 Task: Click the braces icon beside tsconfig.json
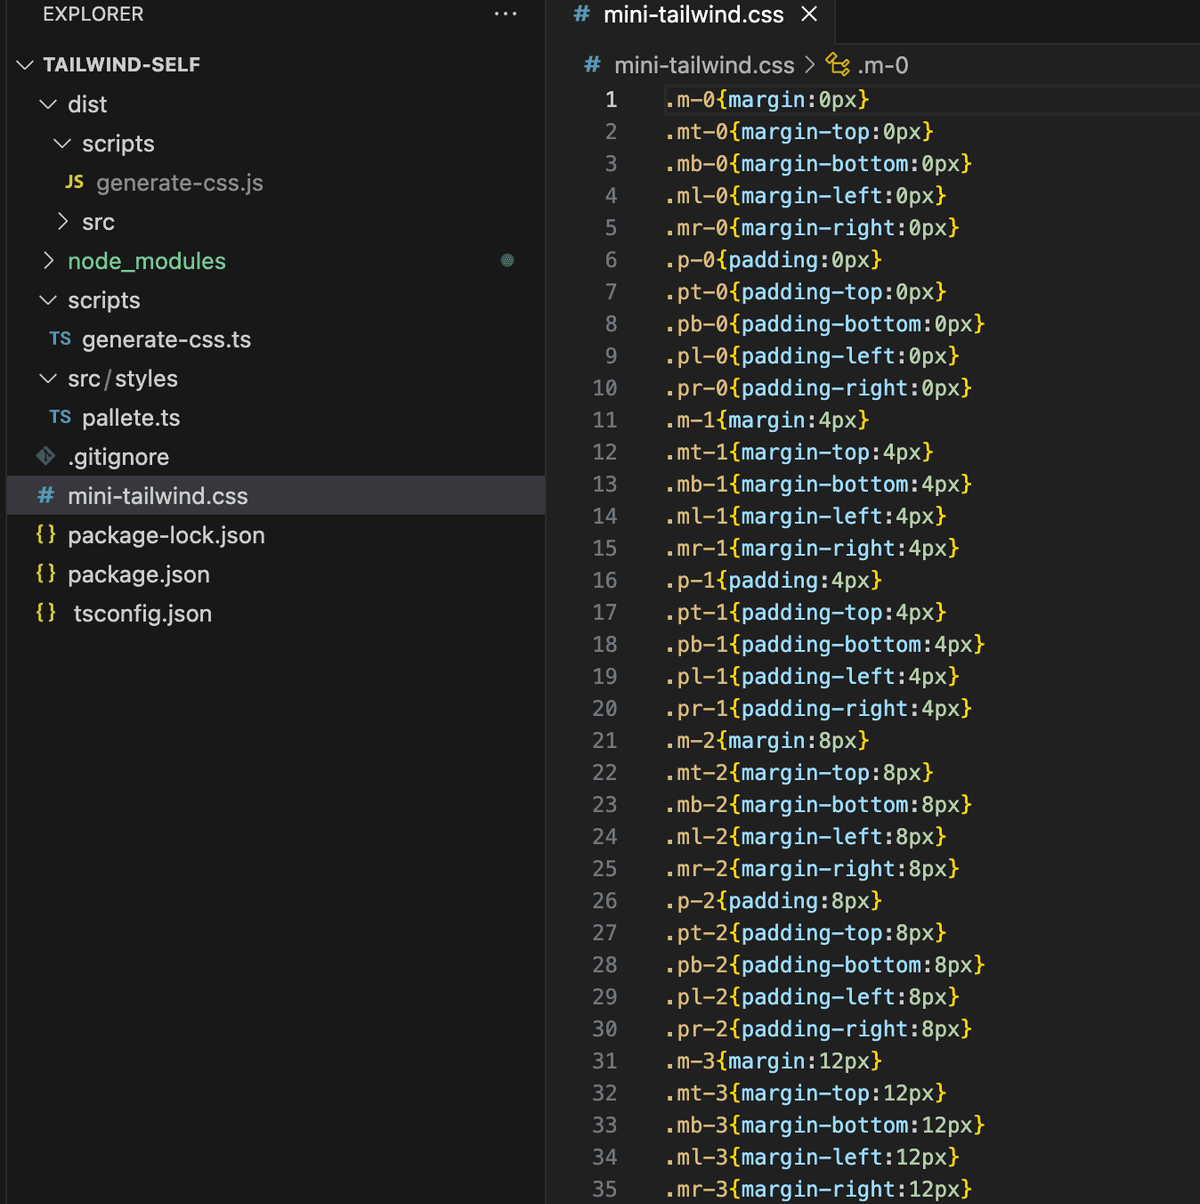point(46,613)
